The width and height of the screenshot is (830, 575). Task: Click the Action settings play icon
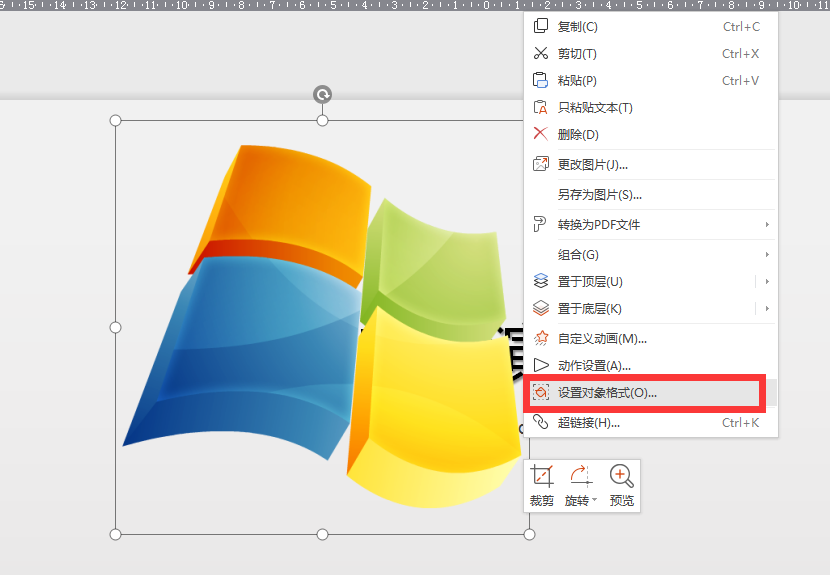pos(540,365)
